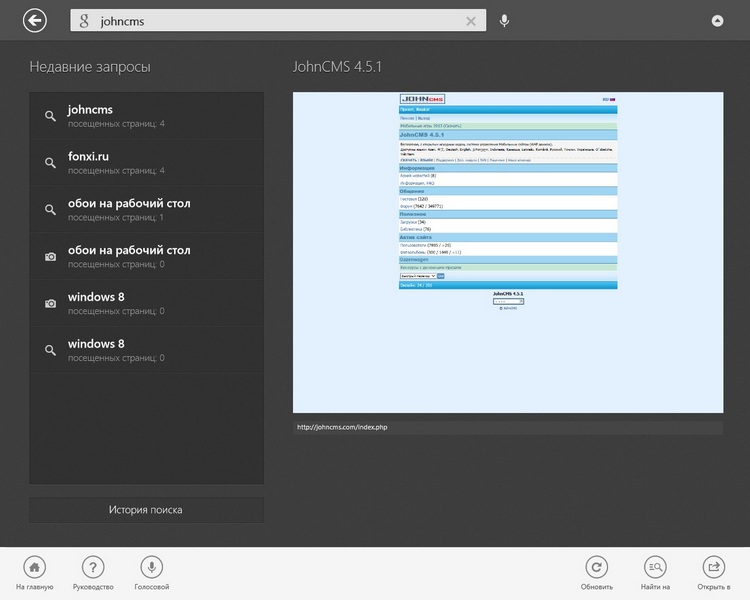The width and height of the screenshot is (750, 600).
Task: Open обои на рабочий стол image search entry
Action: pyautogui.click(x=146, y=256)
